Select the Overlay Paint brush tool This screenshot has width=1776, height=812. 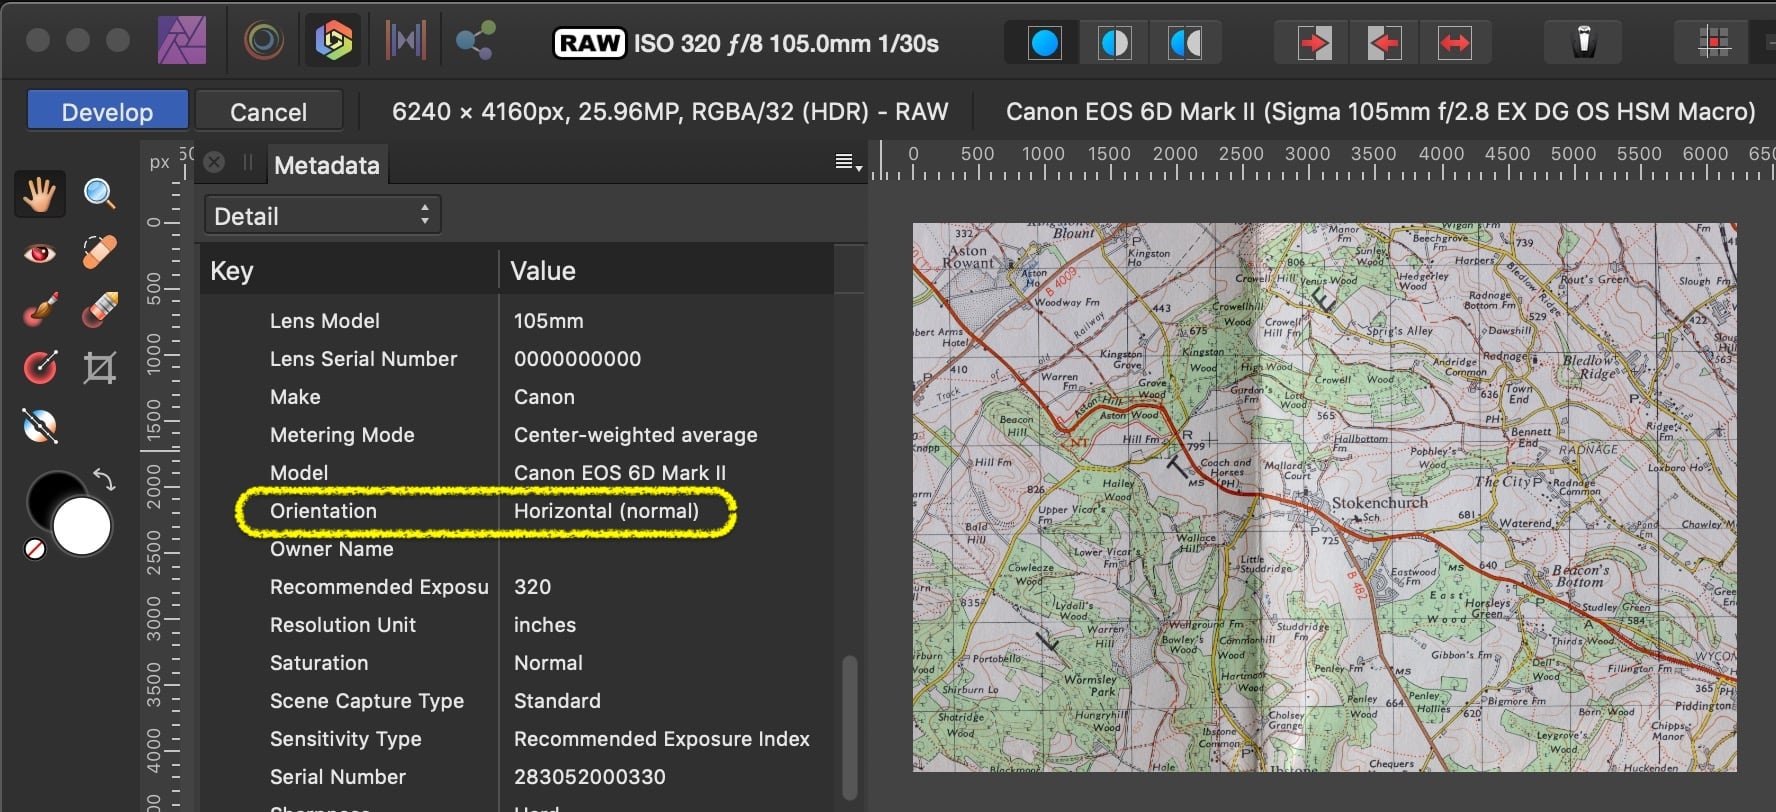[x=39, y=311]
